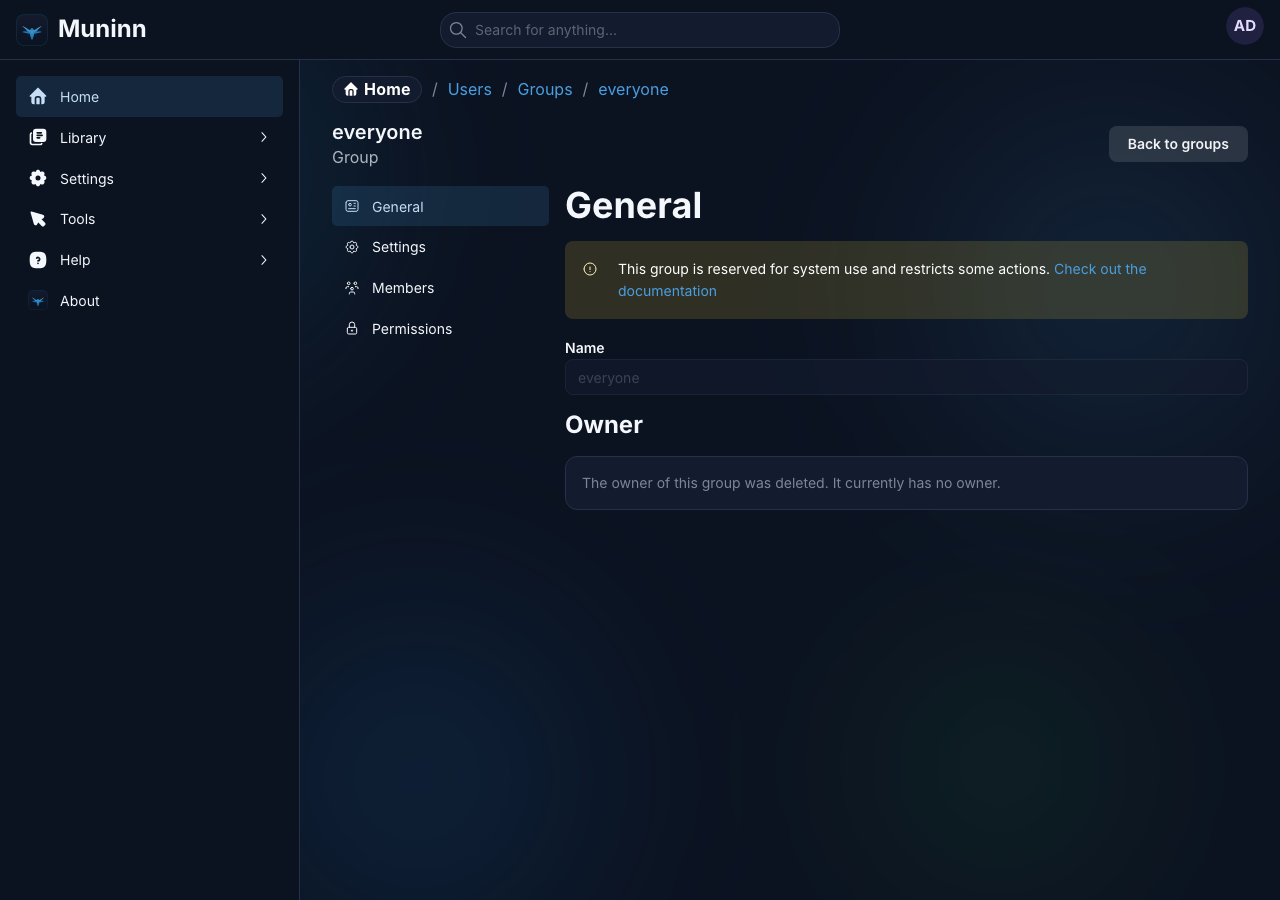The image size is (1280, 900).
Task: Click the Library books icon
Action: (38, 138)
